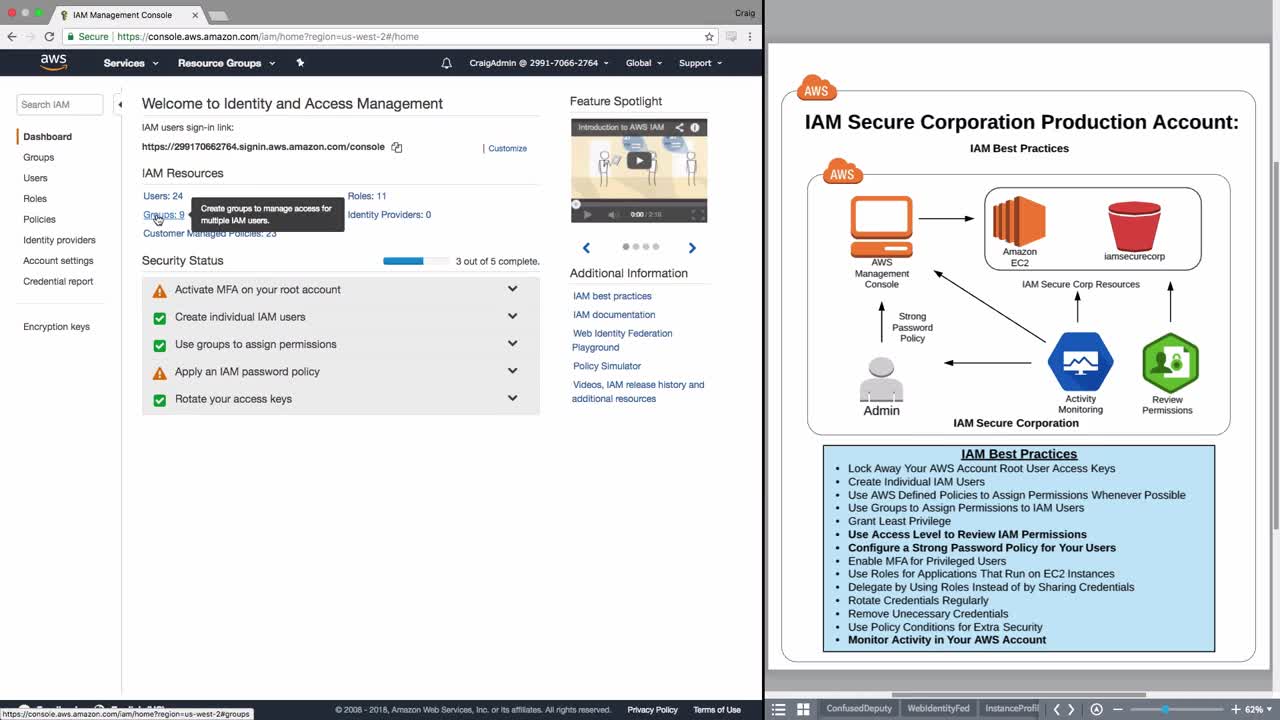The width and height of the screenshot is (1280, 720).
Task: Reload the IAM console page
Action: (x=49, y=36)
